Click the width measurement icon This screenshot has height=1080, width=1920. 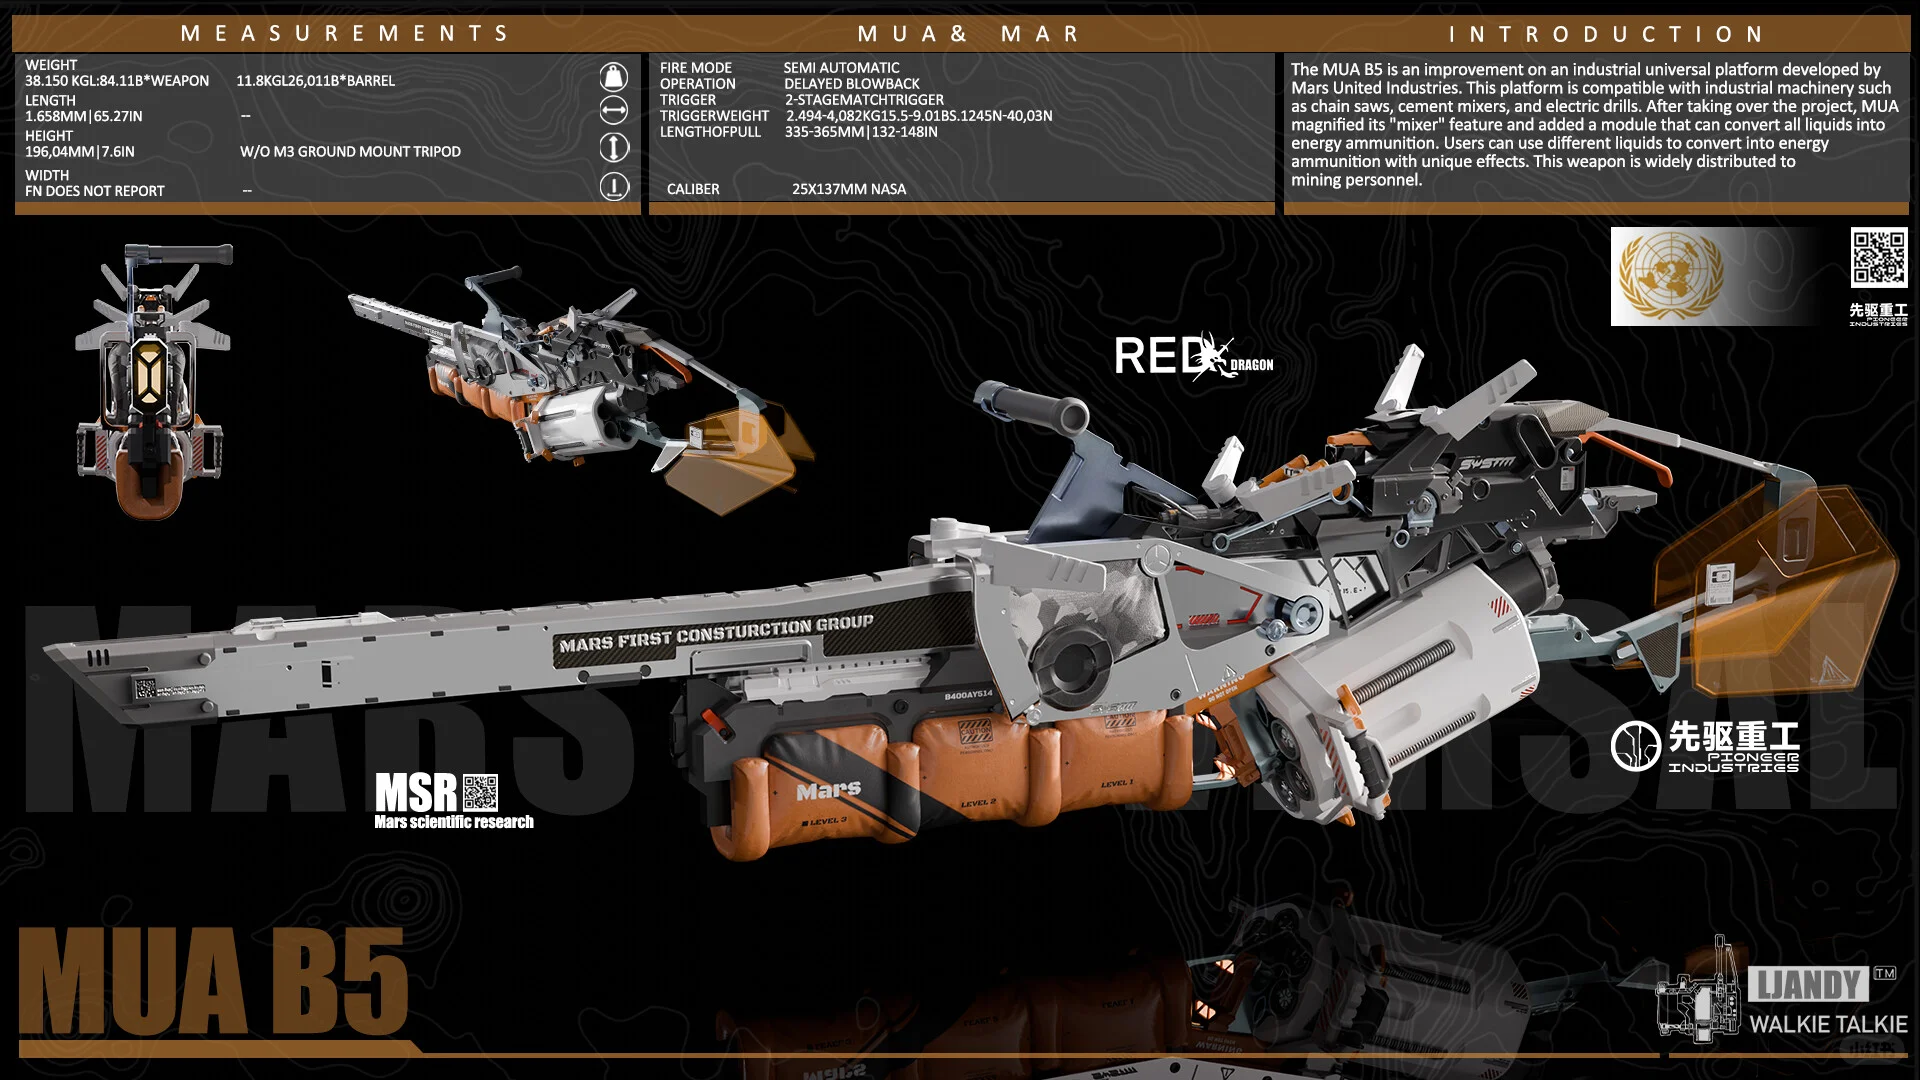click(x=614, y=186)
